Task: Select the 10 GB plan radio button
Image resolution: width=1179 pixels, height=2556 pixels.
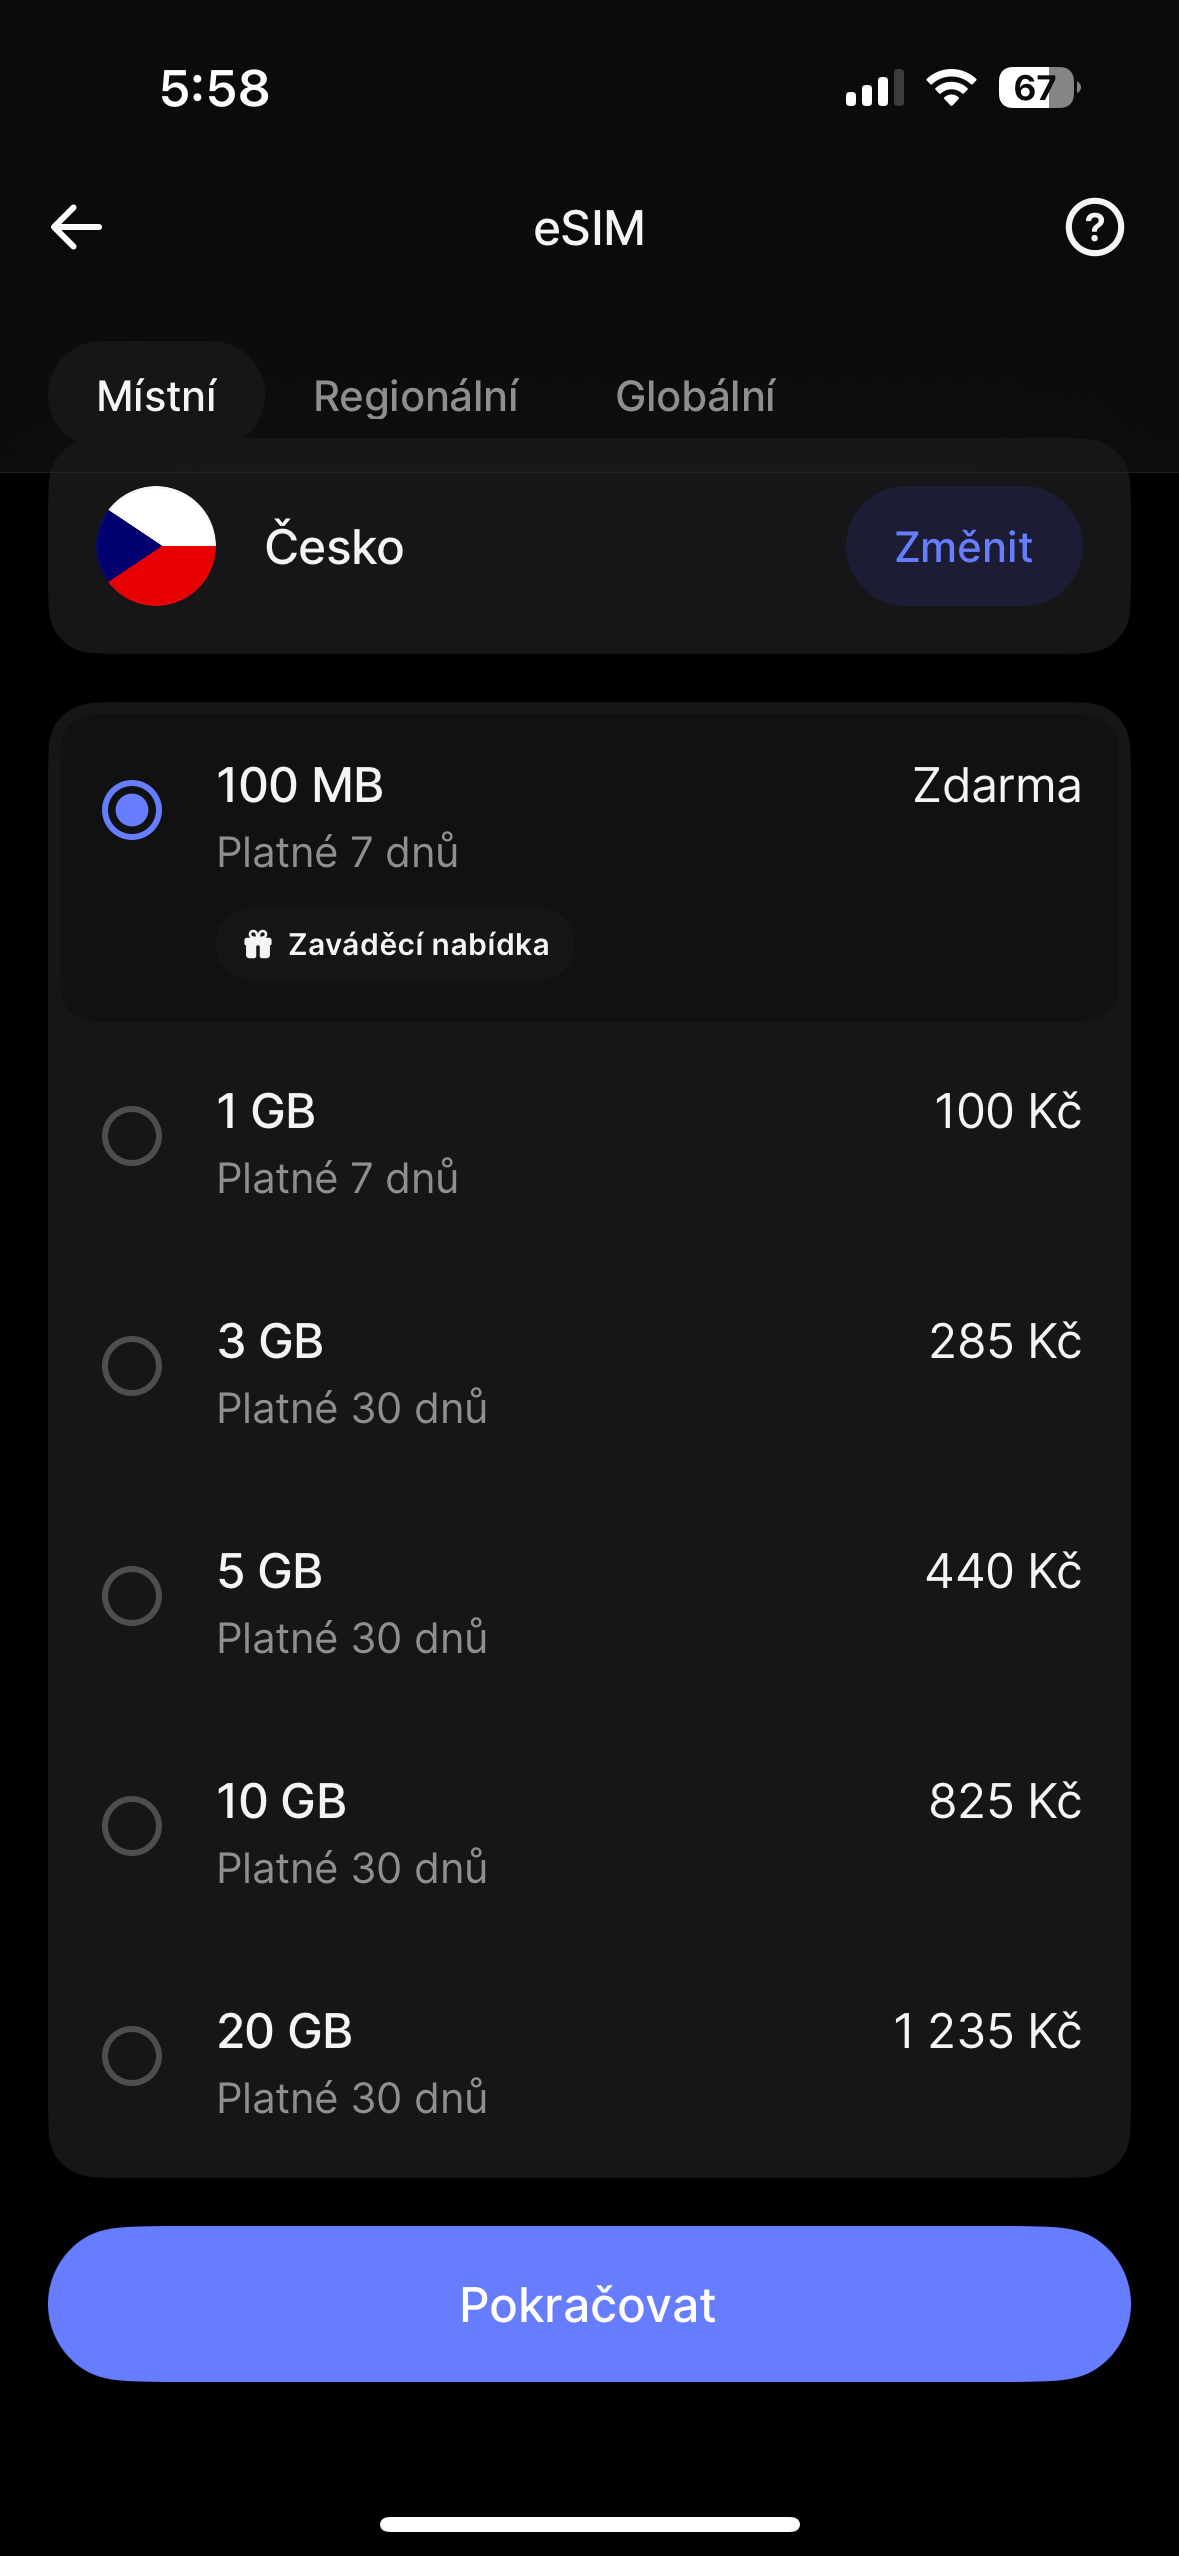Action: pos(132,1826)
